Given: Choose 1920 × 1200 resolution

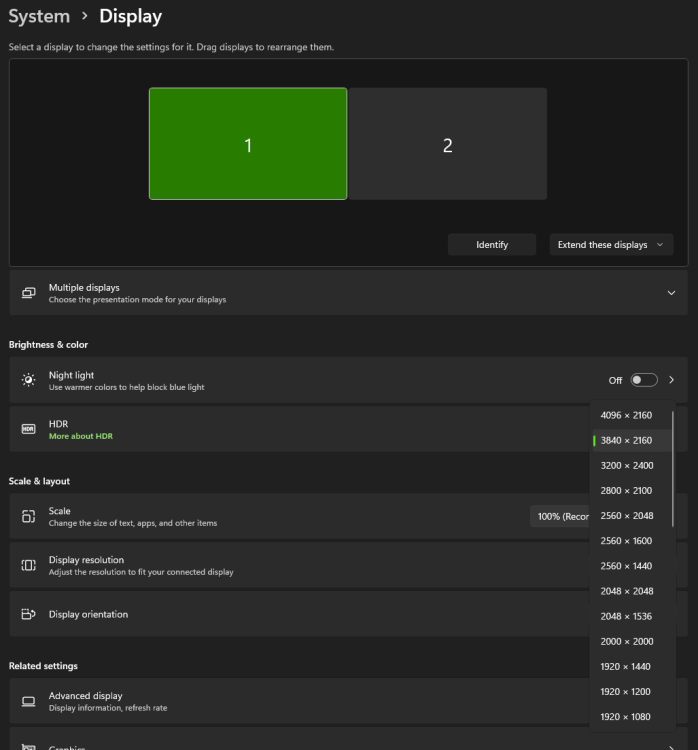Looking at the screenshot, I should coord(630,692).
